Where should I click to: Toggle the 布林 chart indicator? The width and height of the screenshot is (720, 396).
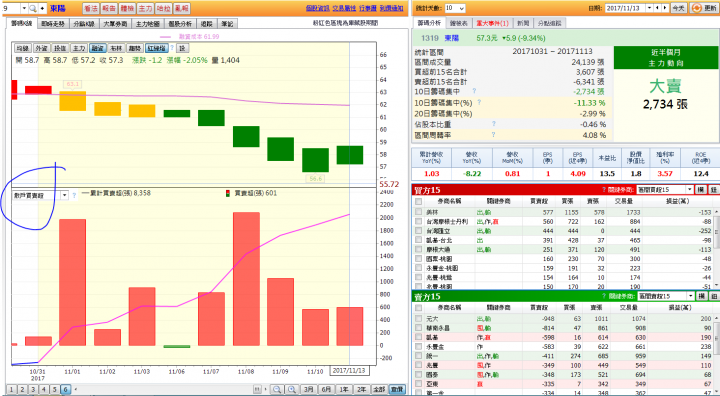tap(116, 48)
